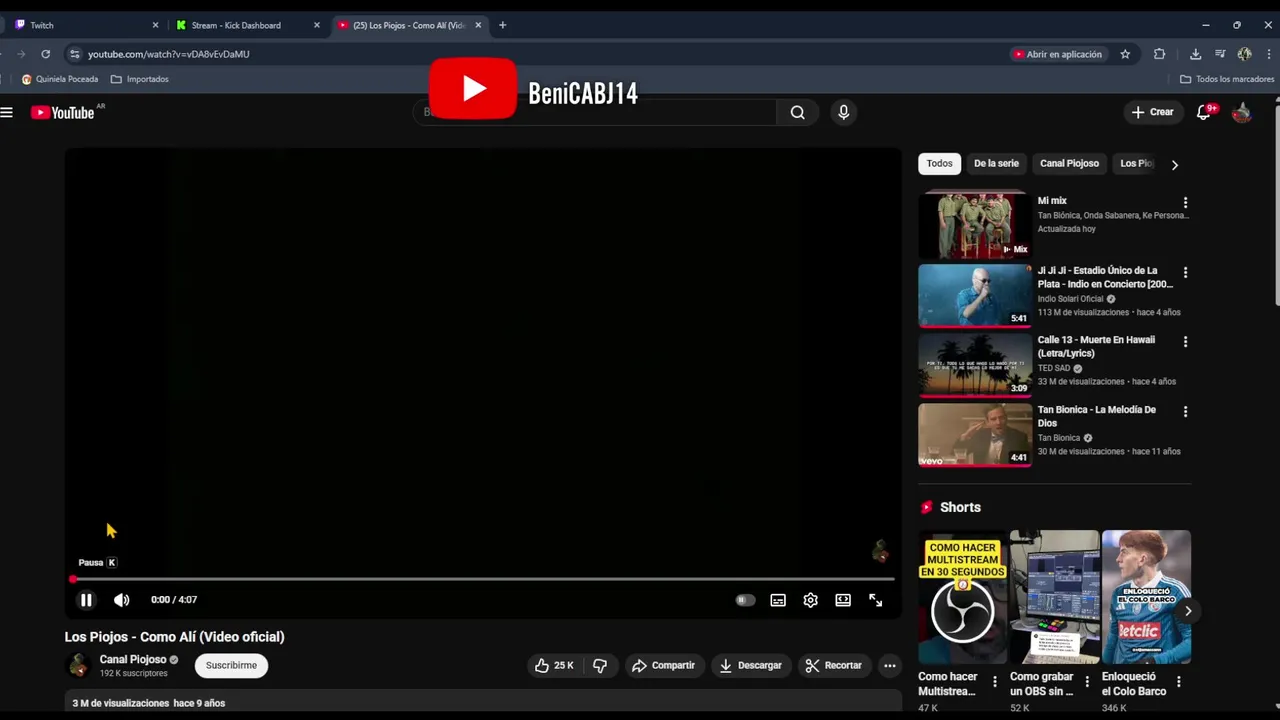1280x720 pixels.
Task: Open Ji Ji Ji Estadio Único video
Action: [975, 295]
